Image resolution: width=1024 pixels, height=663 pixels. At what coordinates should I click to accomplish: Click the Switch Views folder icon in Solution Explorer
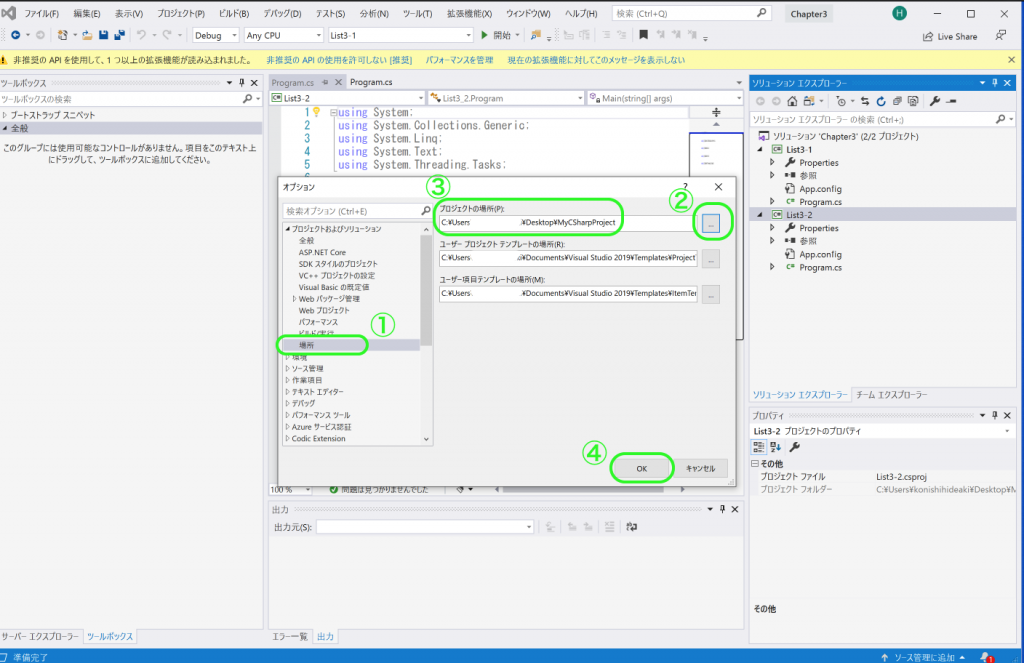[x=809, y=101]
